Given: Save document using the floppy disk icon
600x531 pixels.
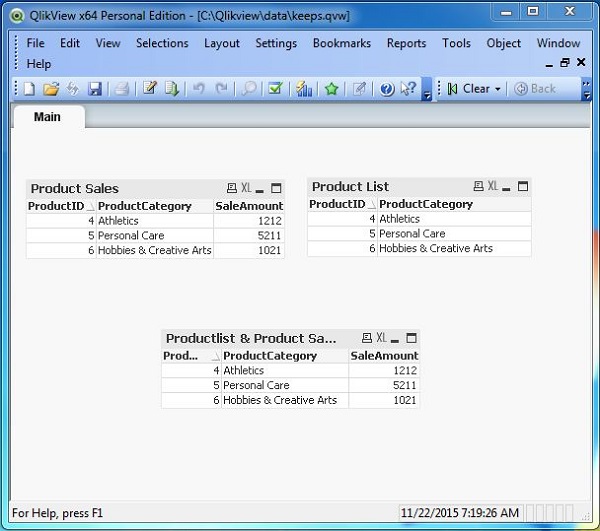Looking at the screenshot, I should click(x=95, y=89).
